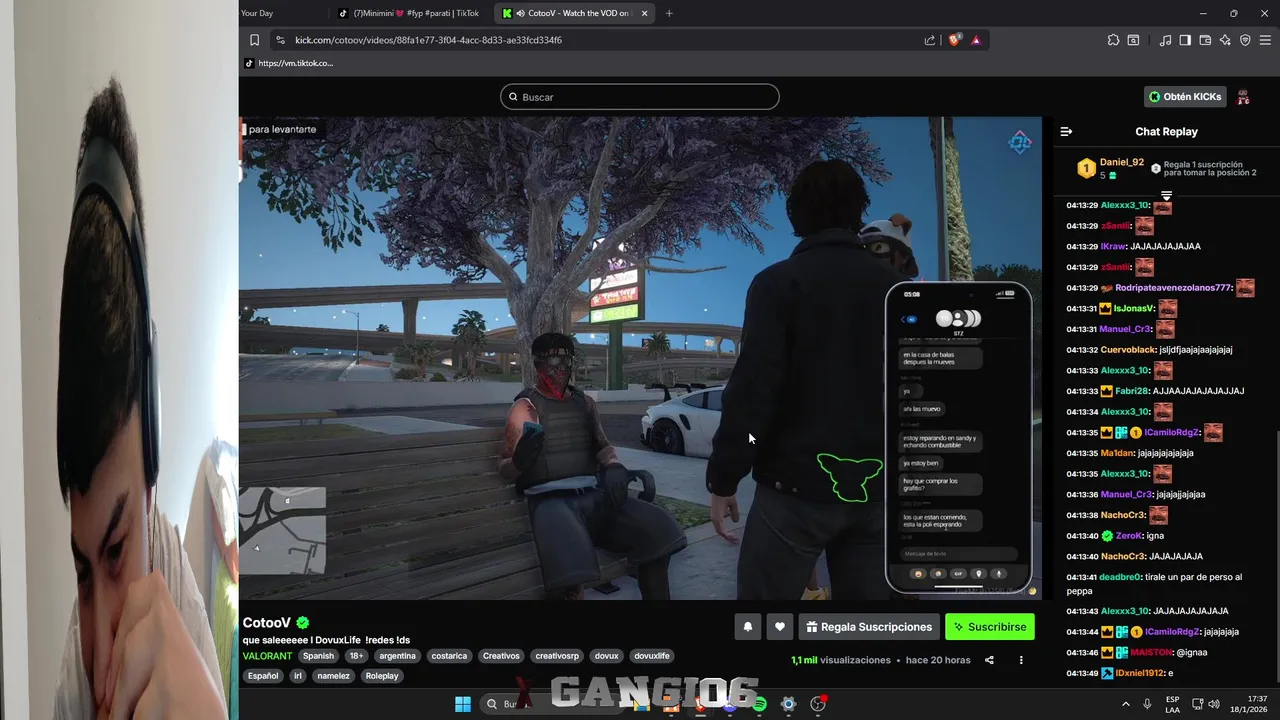Select the Spanish tag
Image resolution: width=1280 pixels, height=720 pixels.
[x=318, y=656]
